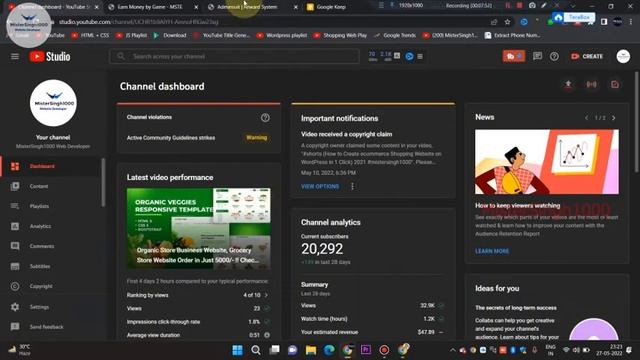Open the Channel violations help icon
The width and height of the screenshot is (640, 360).
265,118
